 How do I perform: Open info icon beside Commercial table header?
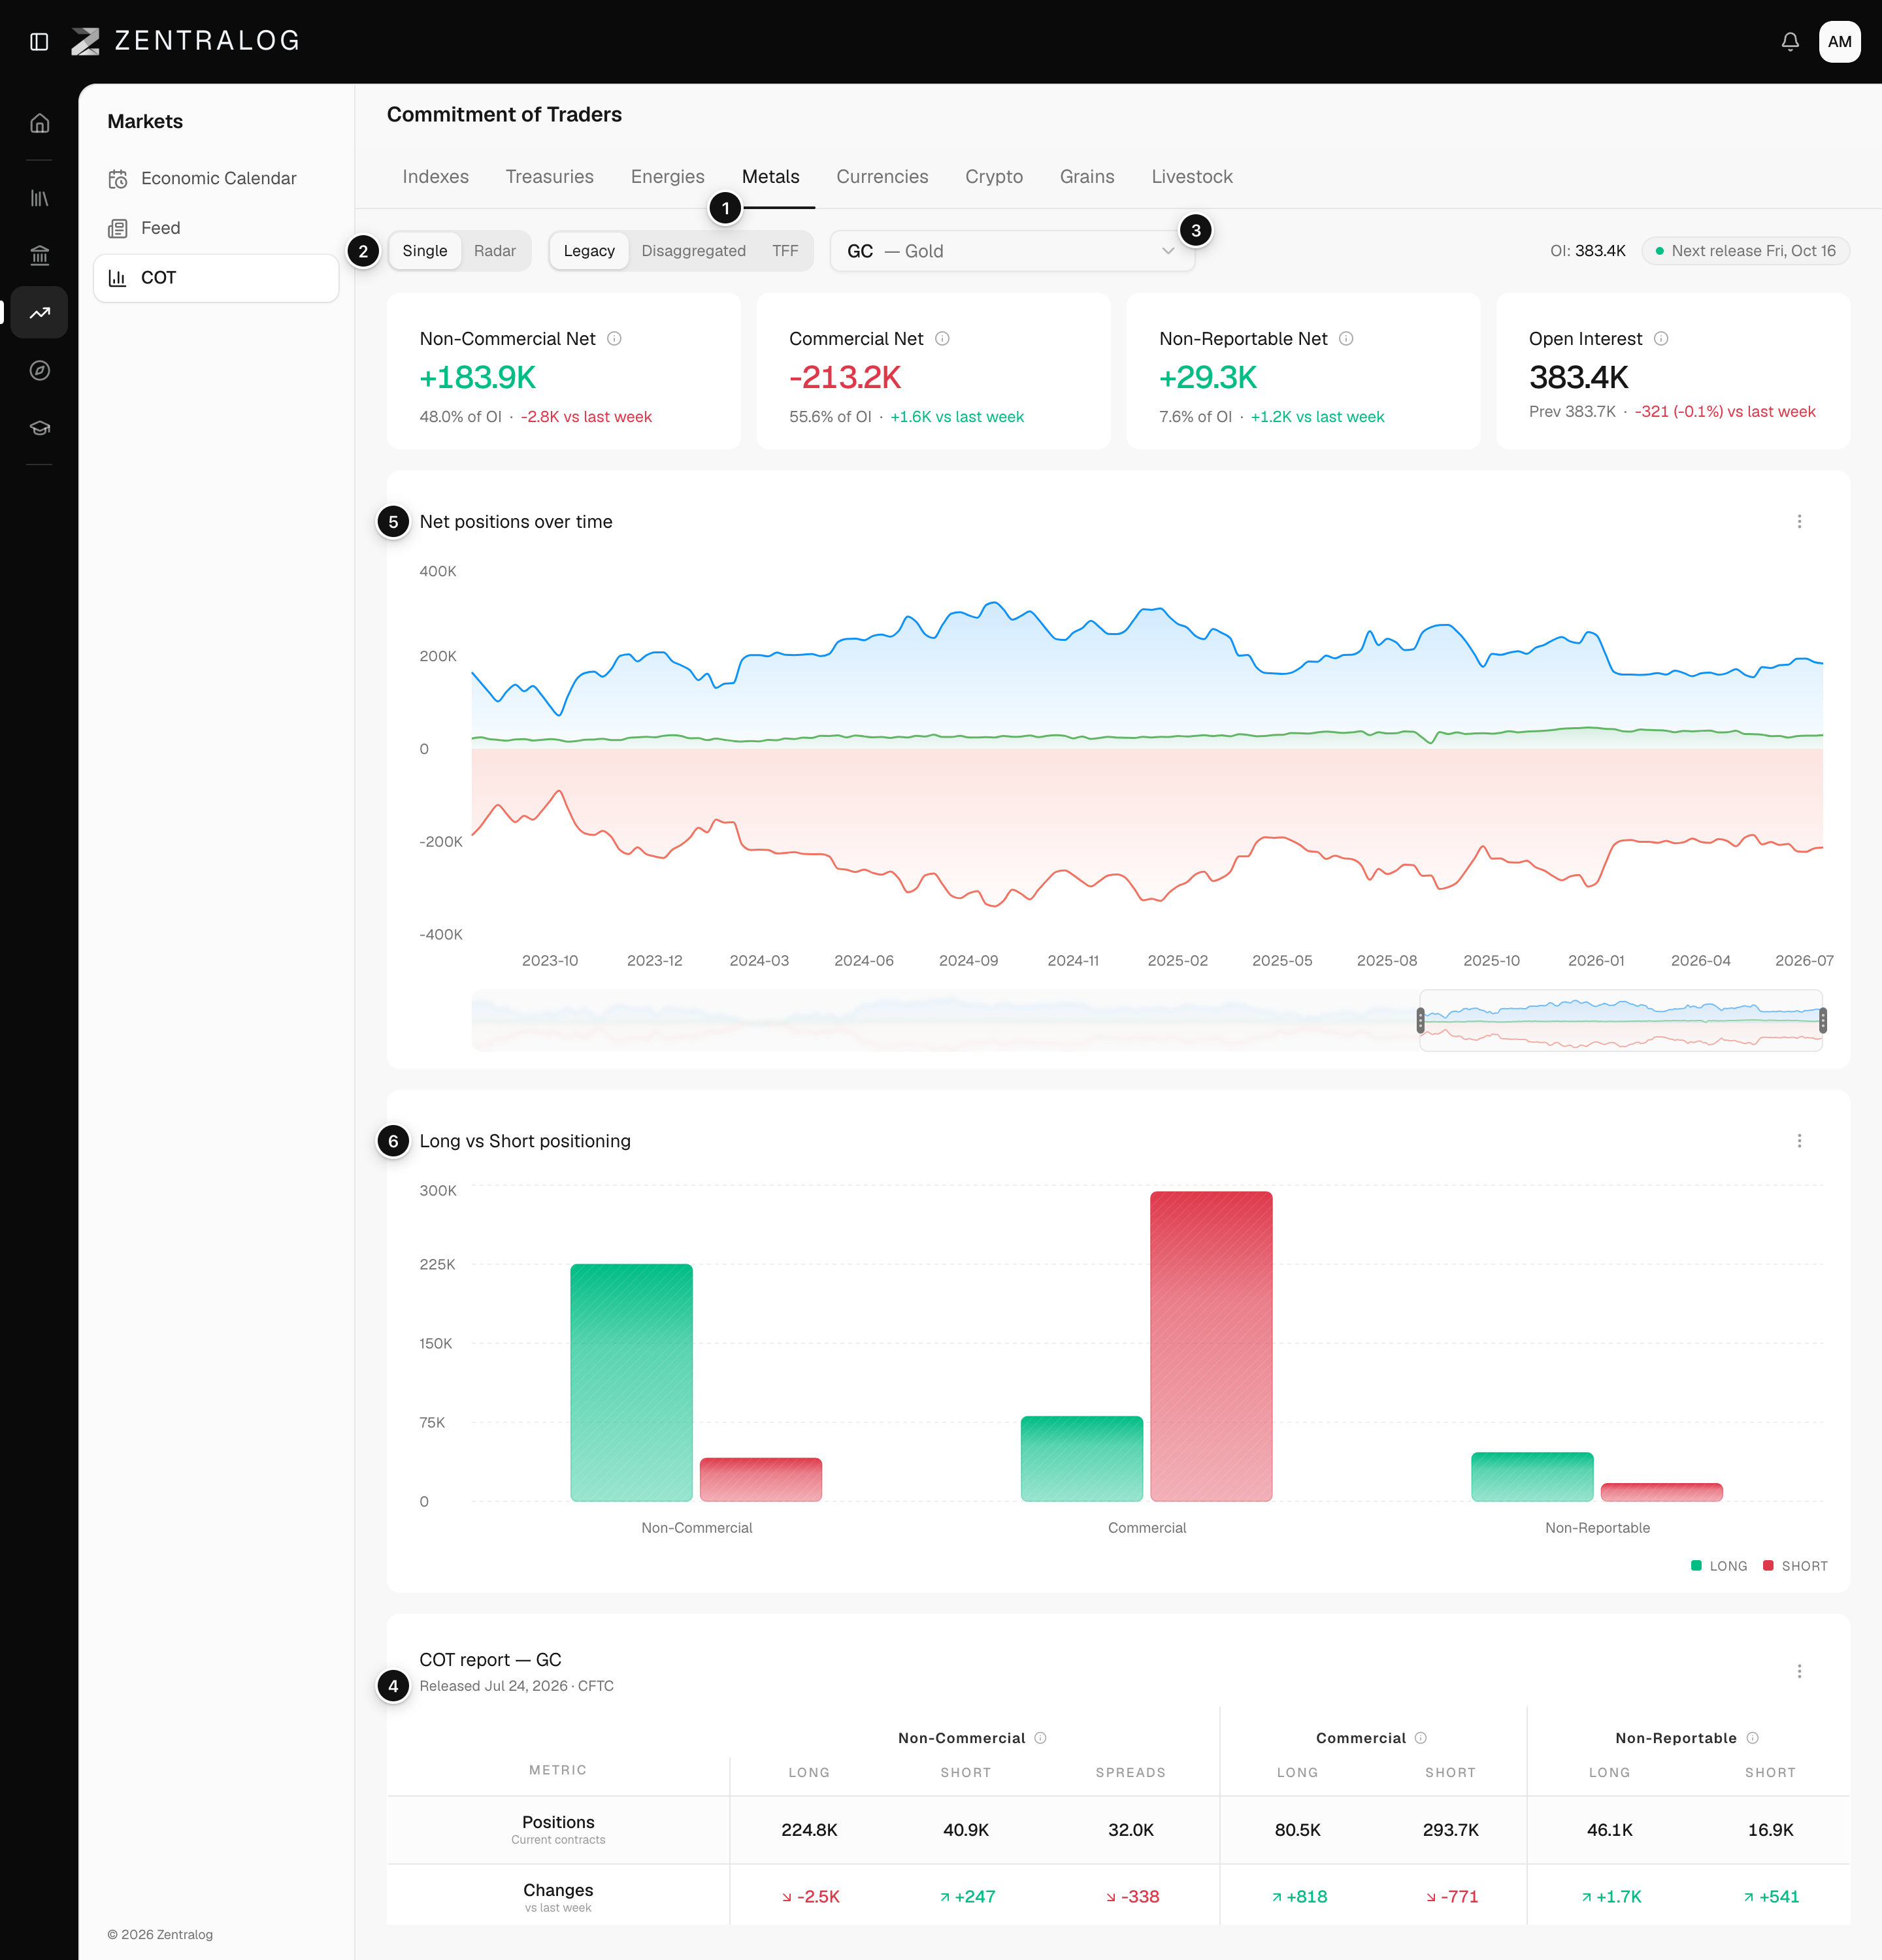[x=1420, y=1738]
